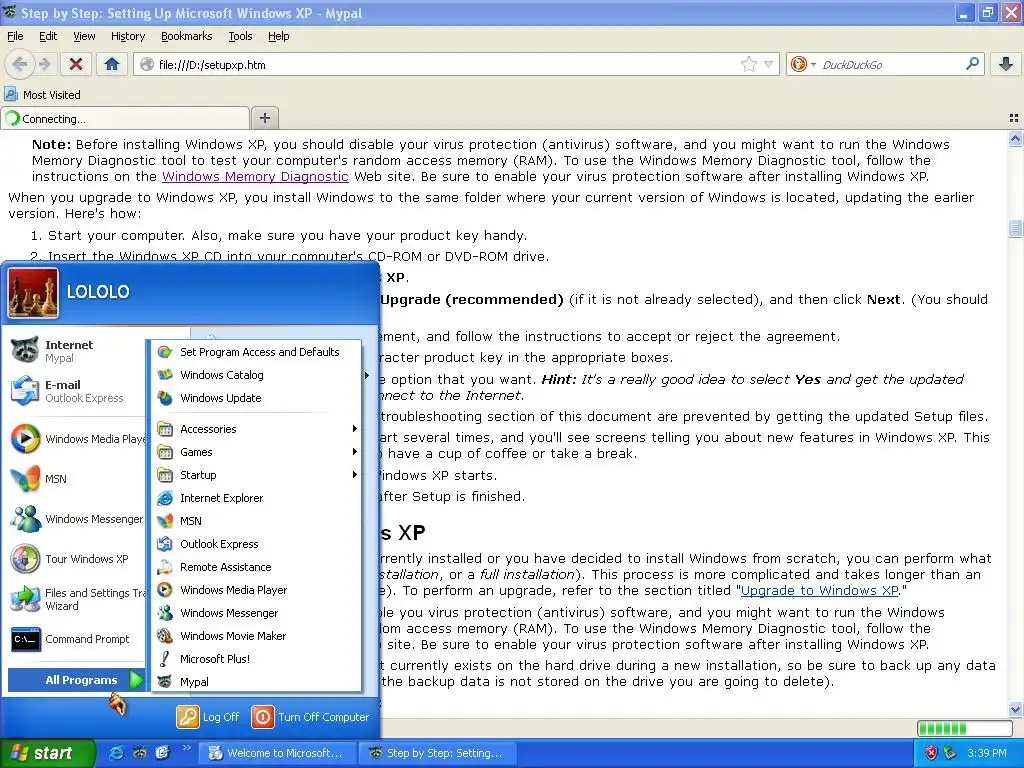Open the Most Visited bookmarks folder
Image resolution: width=1024 pixels, height=768 pixels.
[x=42, y=95]
